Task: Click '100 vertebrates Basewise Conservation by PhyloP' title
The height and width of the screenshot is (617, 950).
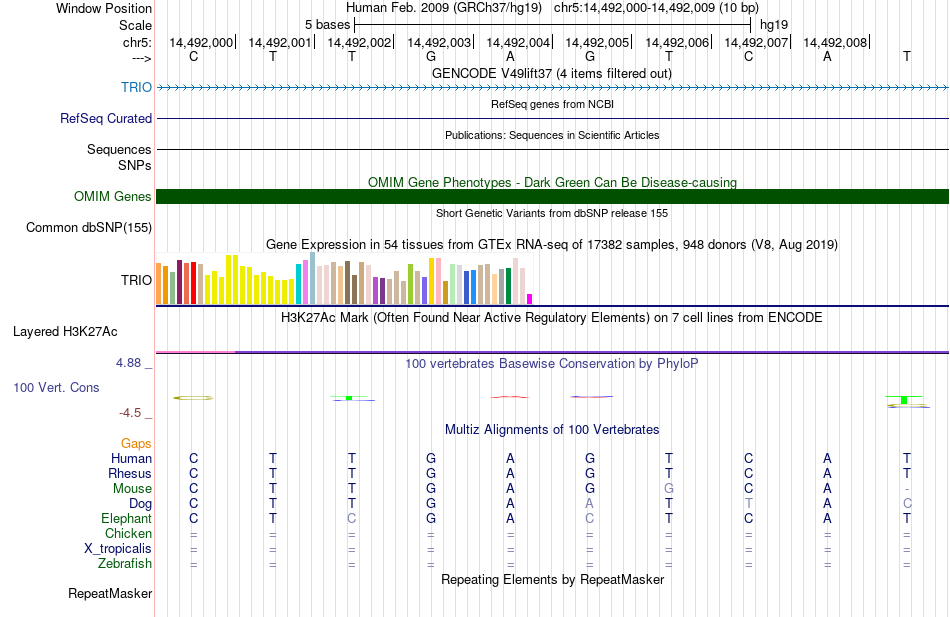Action: tap(552, 364)
